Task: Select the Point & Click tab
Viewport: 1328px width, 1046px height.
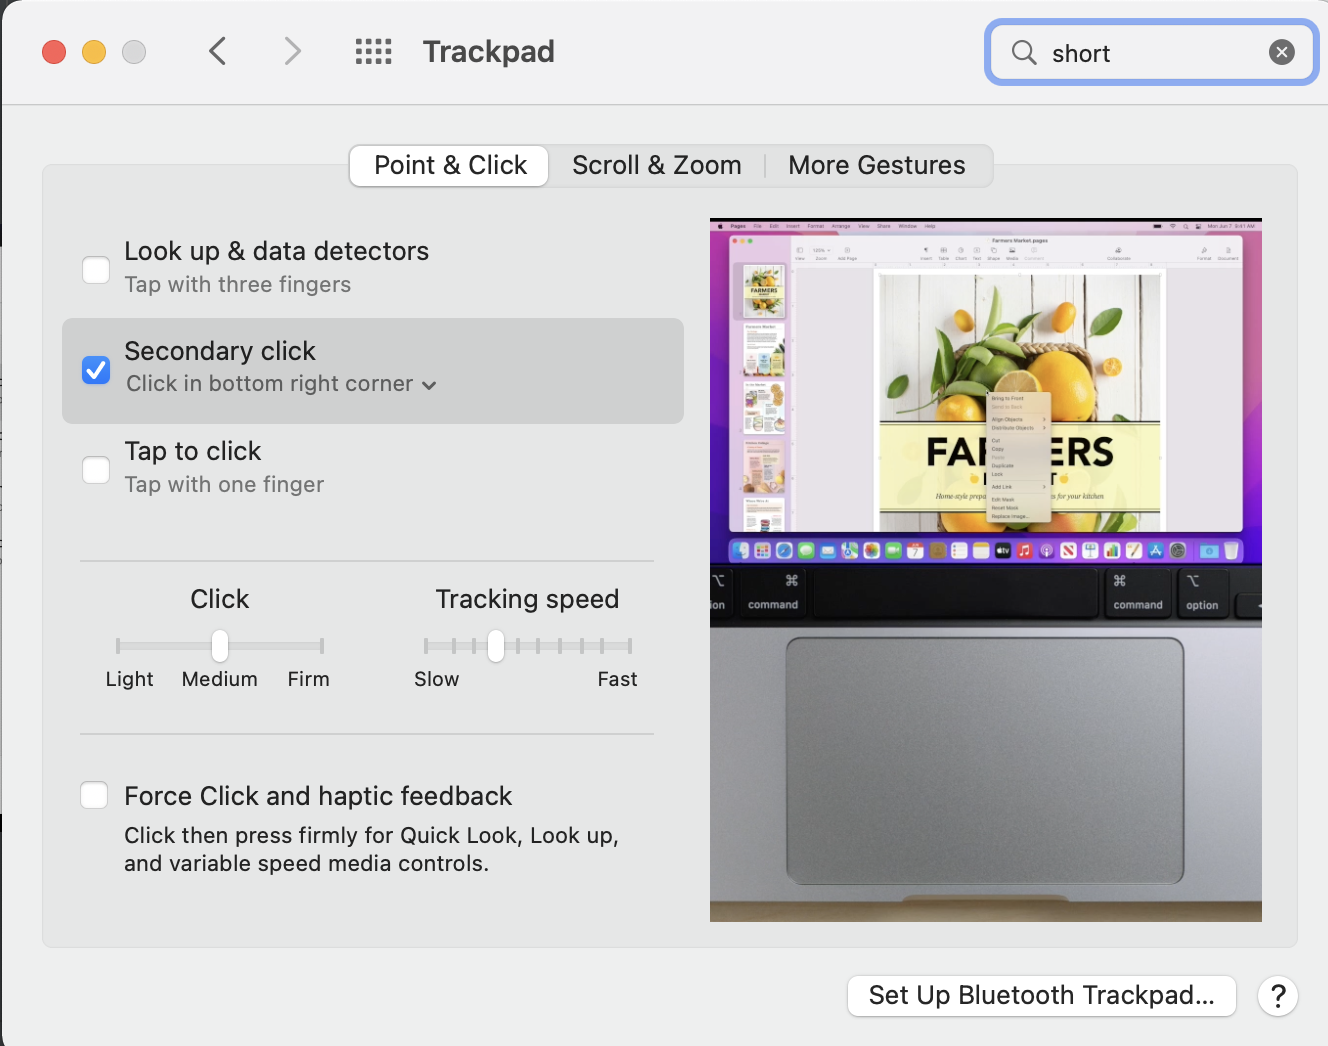Action: [x=450, y=165]
